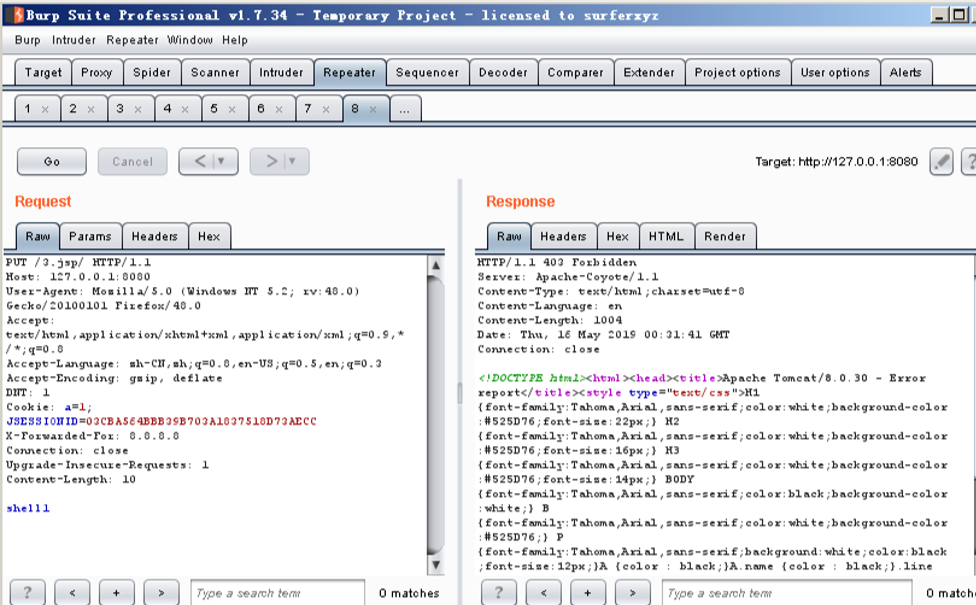This screenshot has height=605, width=976.
Task: Show request Raw view tab
Action: coord(37,237)
